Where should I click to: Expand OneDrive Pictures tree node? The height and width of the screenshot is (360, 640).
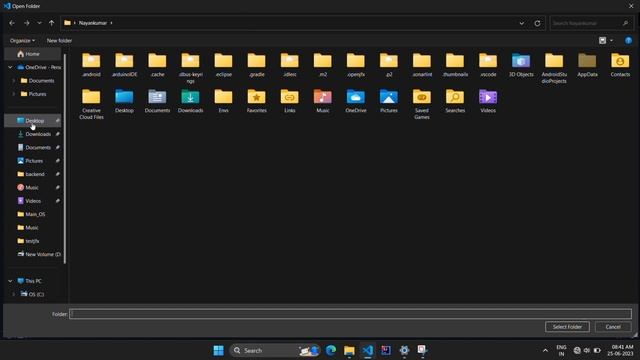[x=14, y=94]
